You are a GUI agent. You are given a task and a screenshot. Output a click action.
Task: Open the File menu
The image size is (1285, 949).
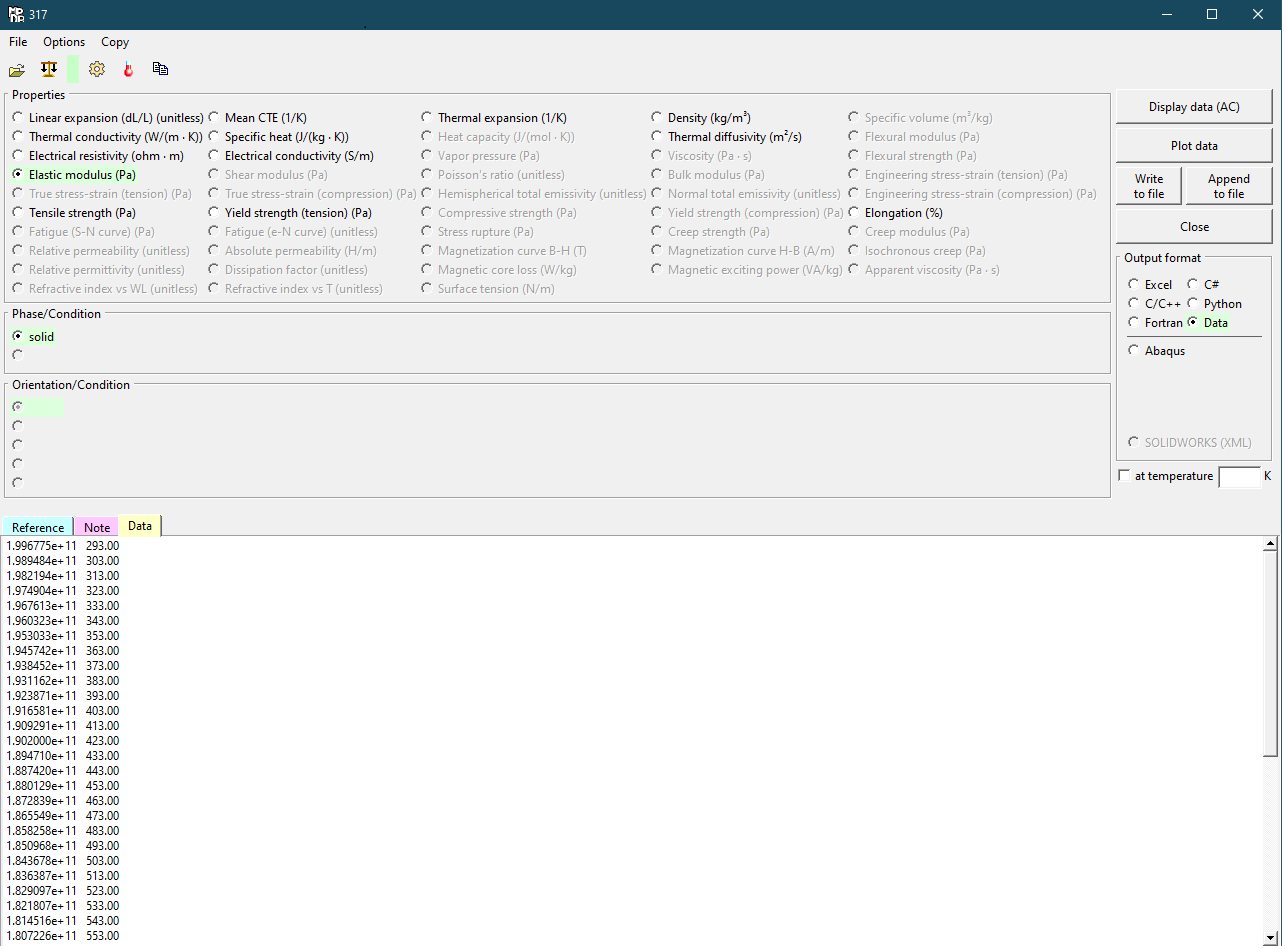click(x=18, y=42)
